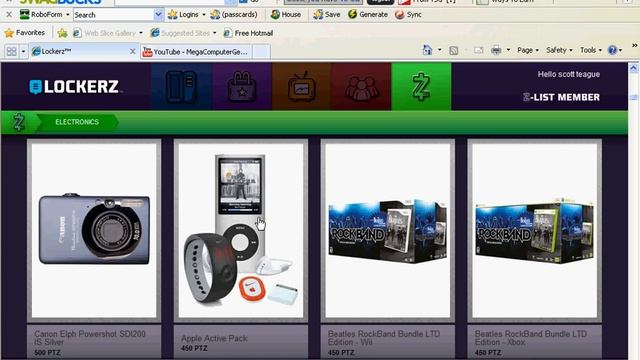Switch to the YouTube MegaComputerGe... tab
The image size is (640, 360).
(196, 52)
